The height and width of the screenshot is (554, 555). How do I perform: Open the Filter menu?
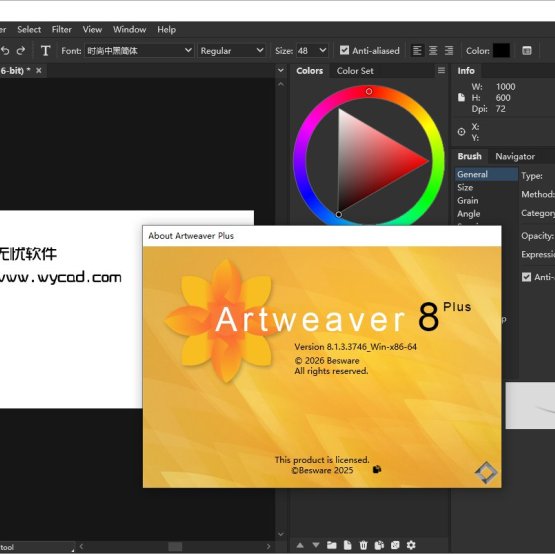pos(62,30)
